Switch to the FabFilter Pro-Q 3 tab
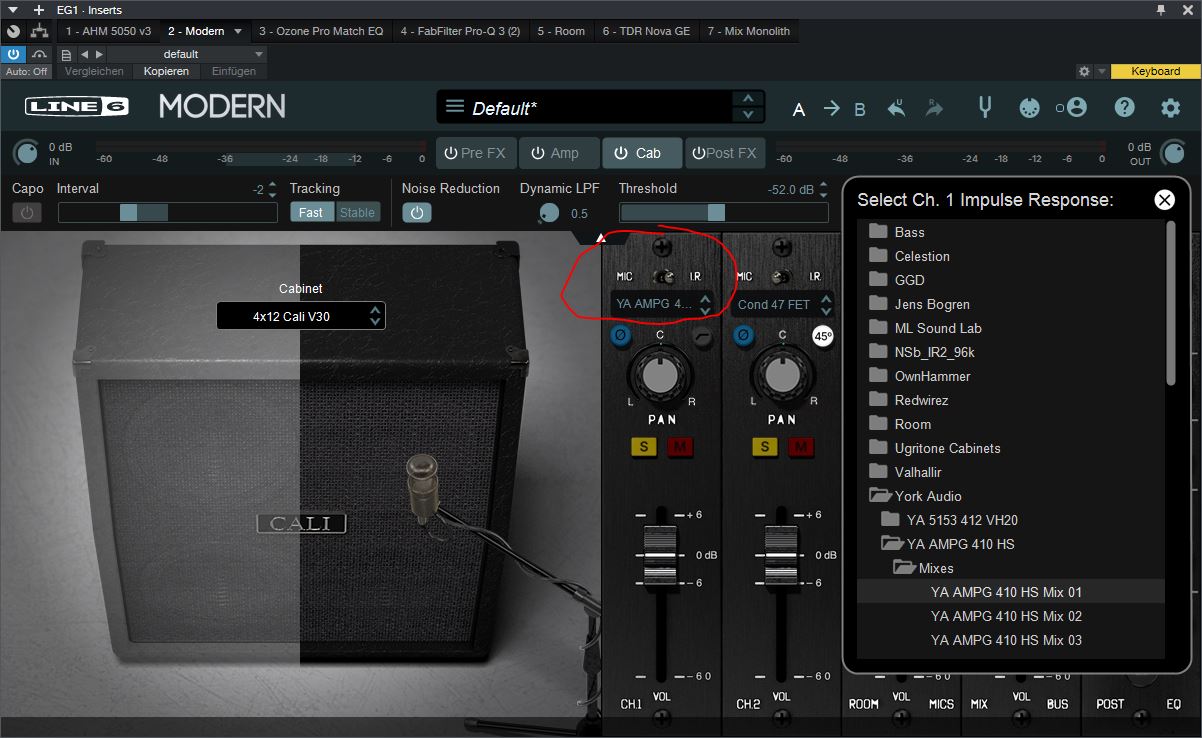Viewport: 1202px width, 738px height. pos(460,31)
